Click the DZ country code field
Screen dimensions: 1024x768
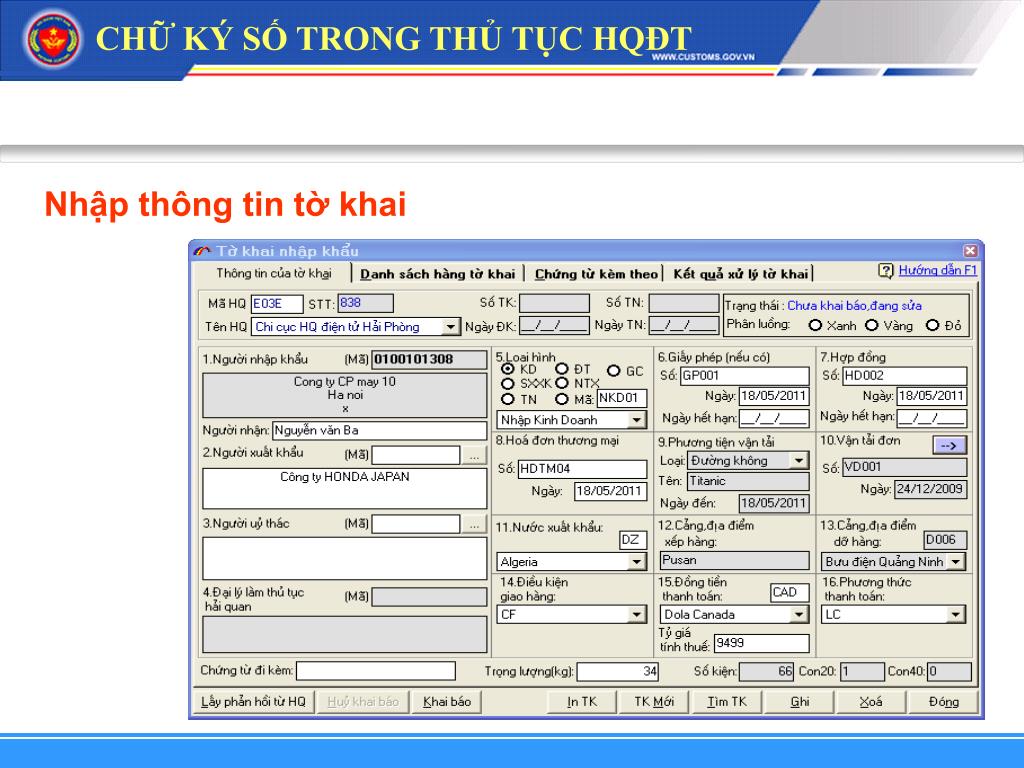click(x=633, y=539)
